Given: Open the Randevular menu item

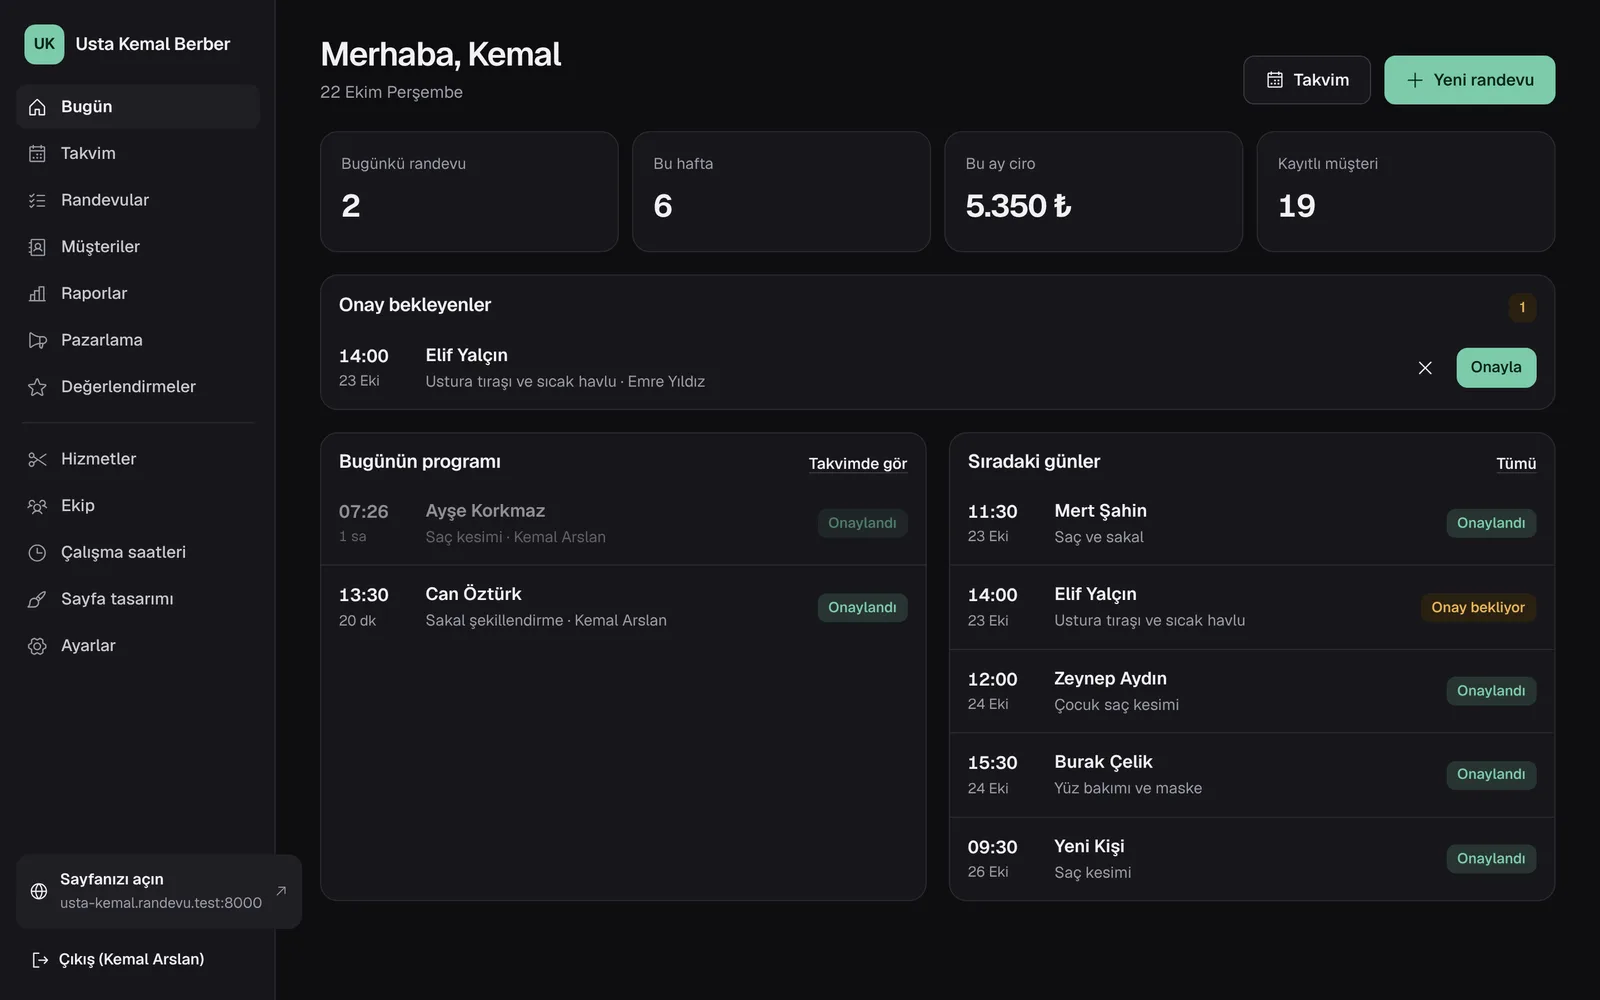Looking at the screenshot, I should (138, 200).
